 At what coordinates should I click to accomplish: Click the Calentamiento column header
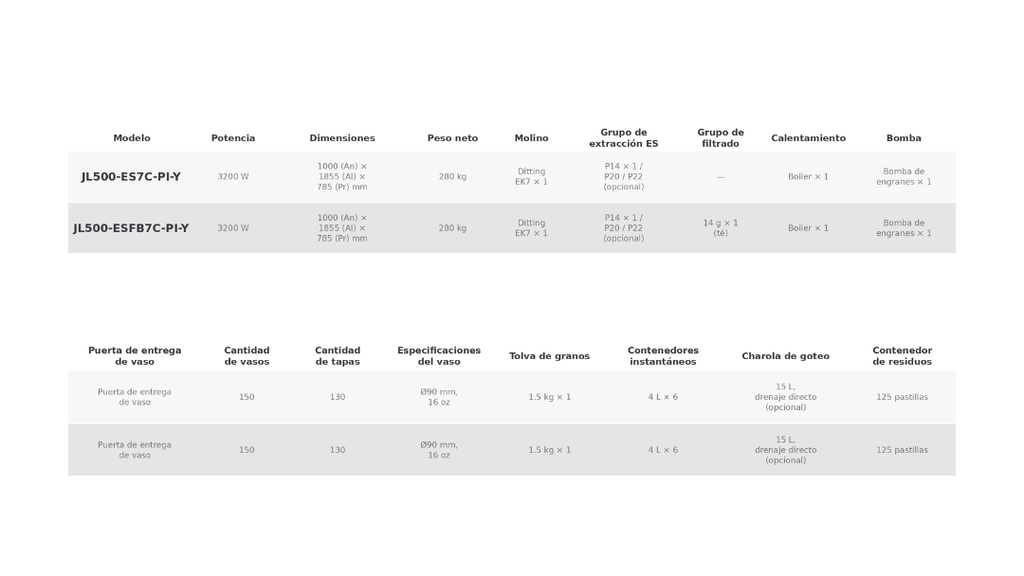coord(808,138)
